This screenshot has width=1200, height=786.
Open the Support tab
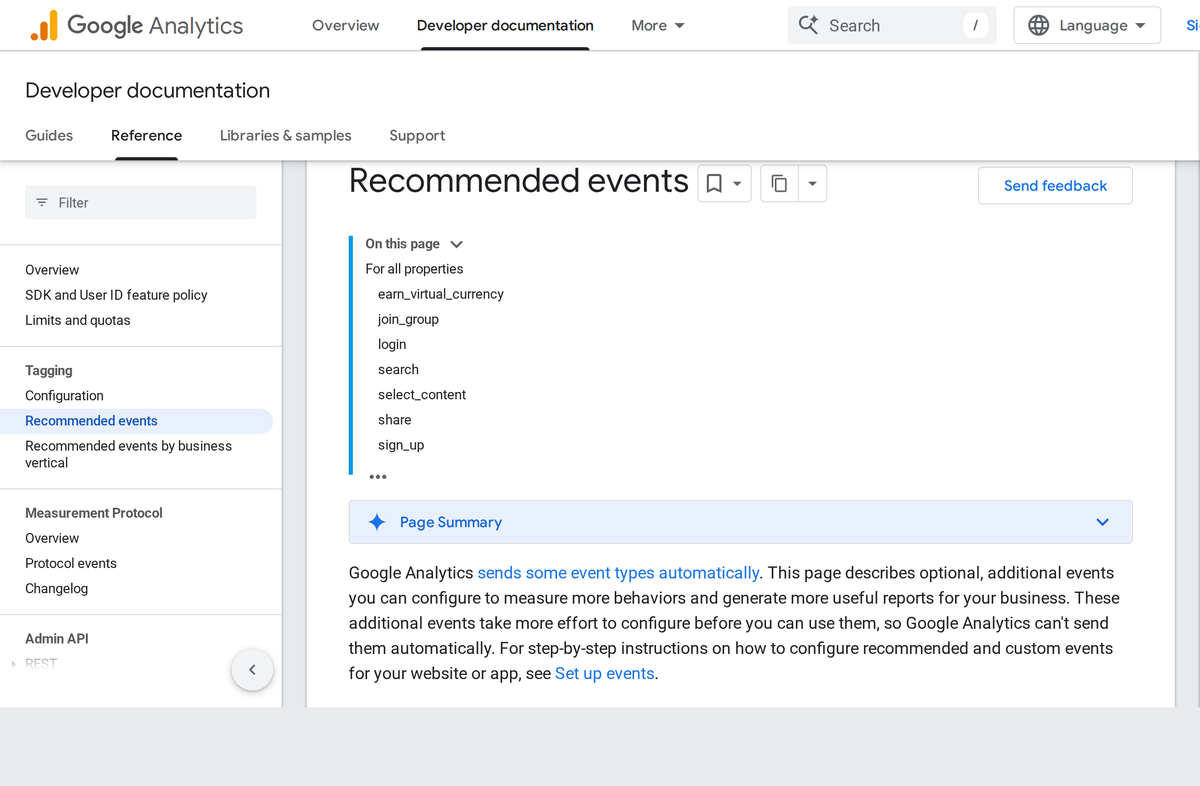click(417, 135)
